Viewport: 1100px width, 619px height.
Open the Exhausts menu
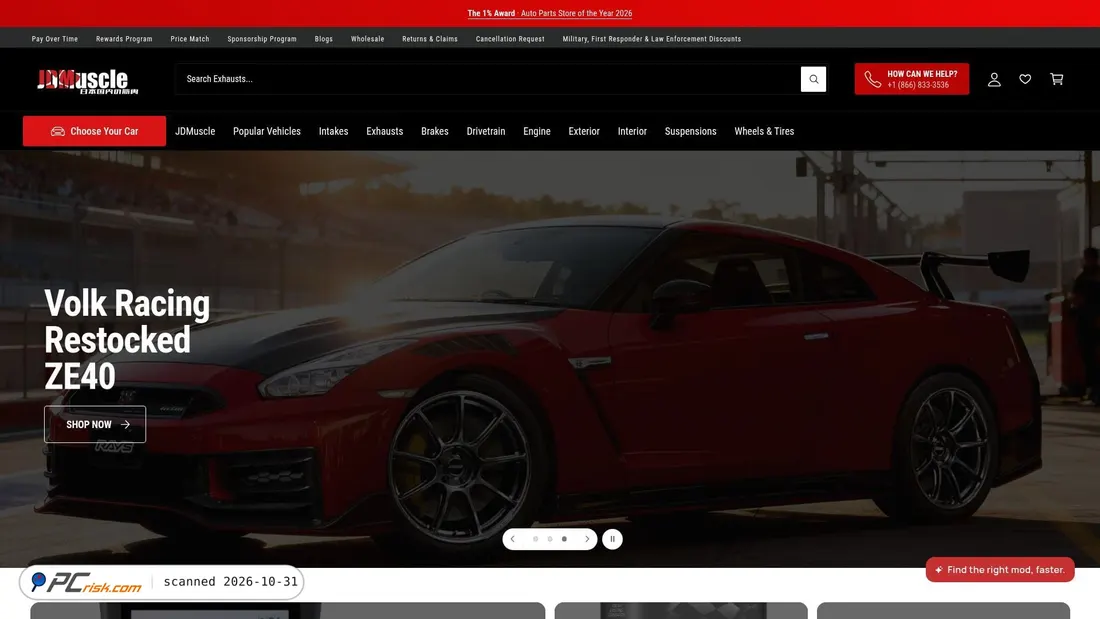(x=384, y=131)
